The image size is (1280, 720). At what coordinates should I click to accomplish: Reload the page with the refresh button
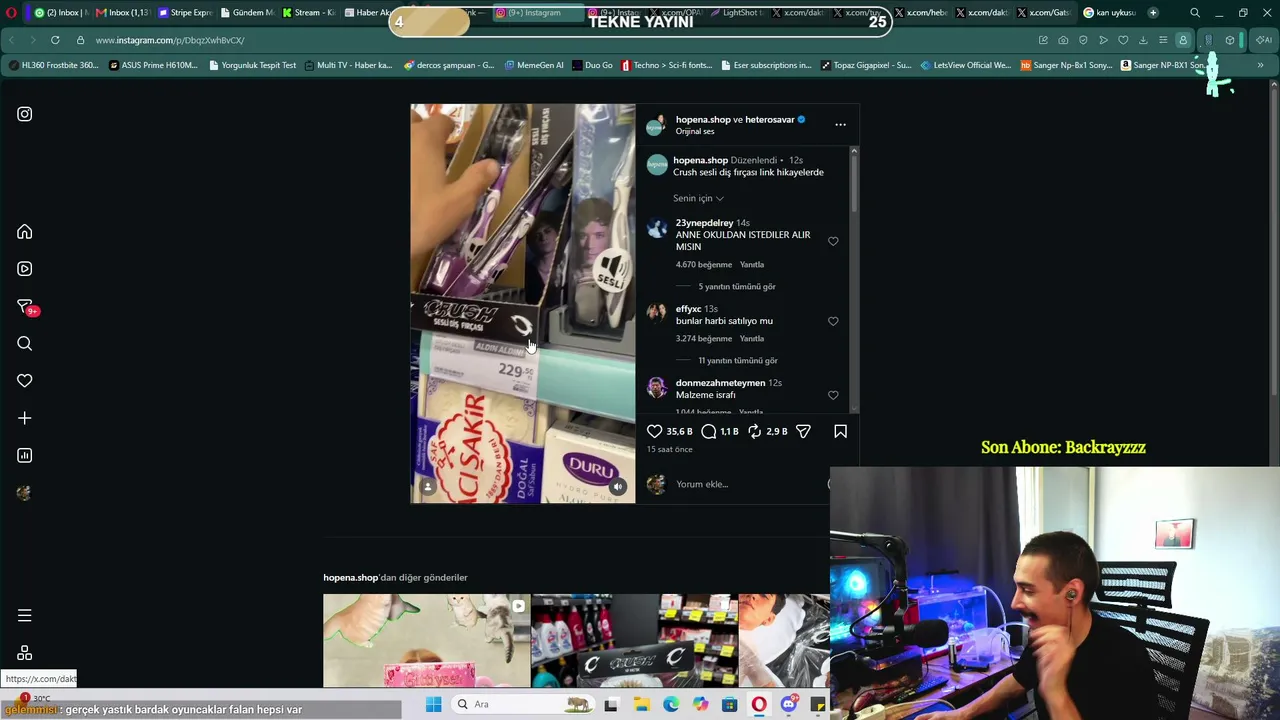coord(55,40)
